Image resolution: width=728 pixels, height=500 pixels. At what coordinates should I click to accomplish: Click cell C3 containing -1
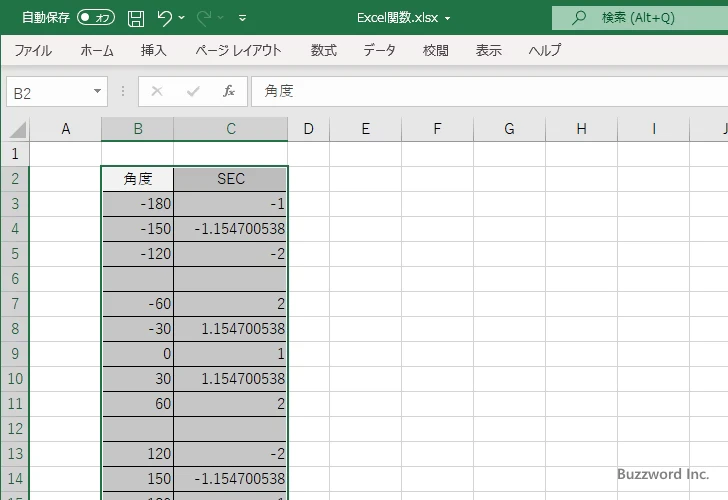[231, 204]
